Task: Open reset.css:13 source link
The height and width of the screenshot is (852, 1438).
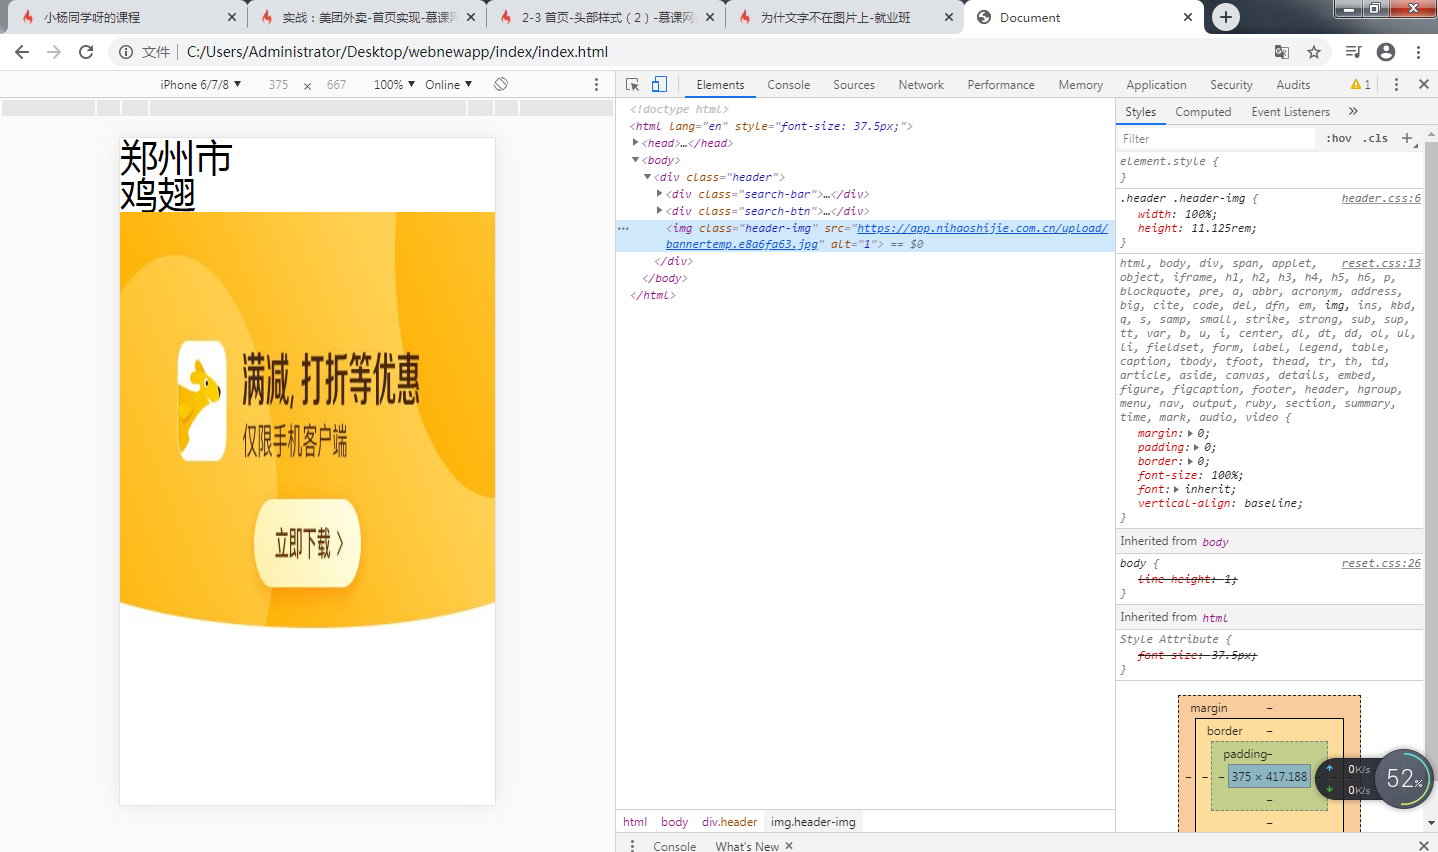Action: point(1381,263)
